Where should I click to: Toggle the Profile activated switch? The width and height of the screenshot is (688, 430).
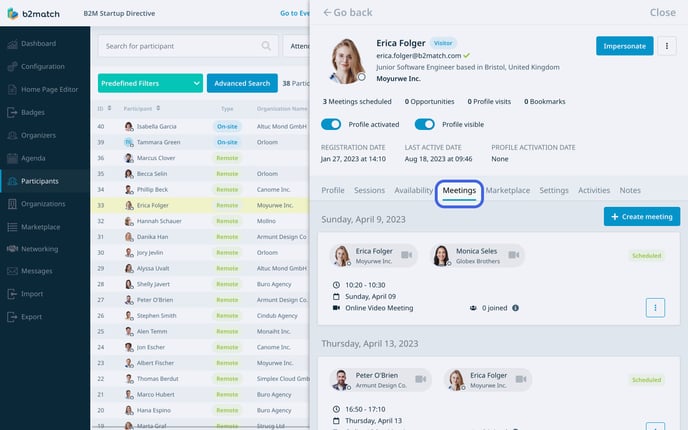(331, 125)
